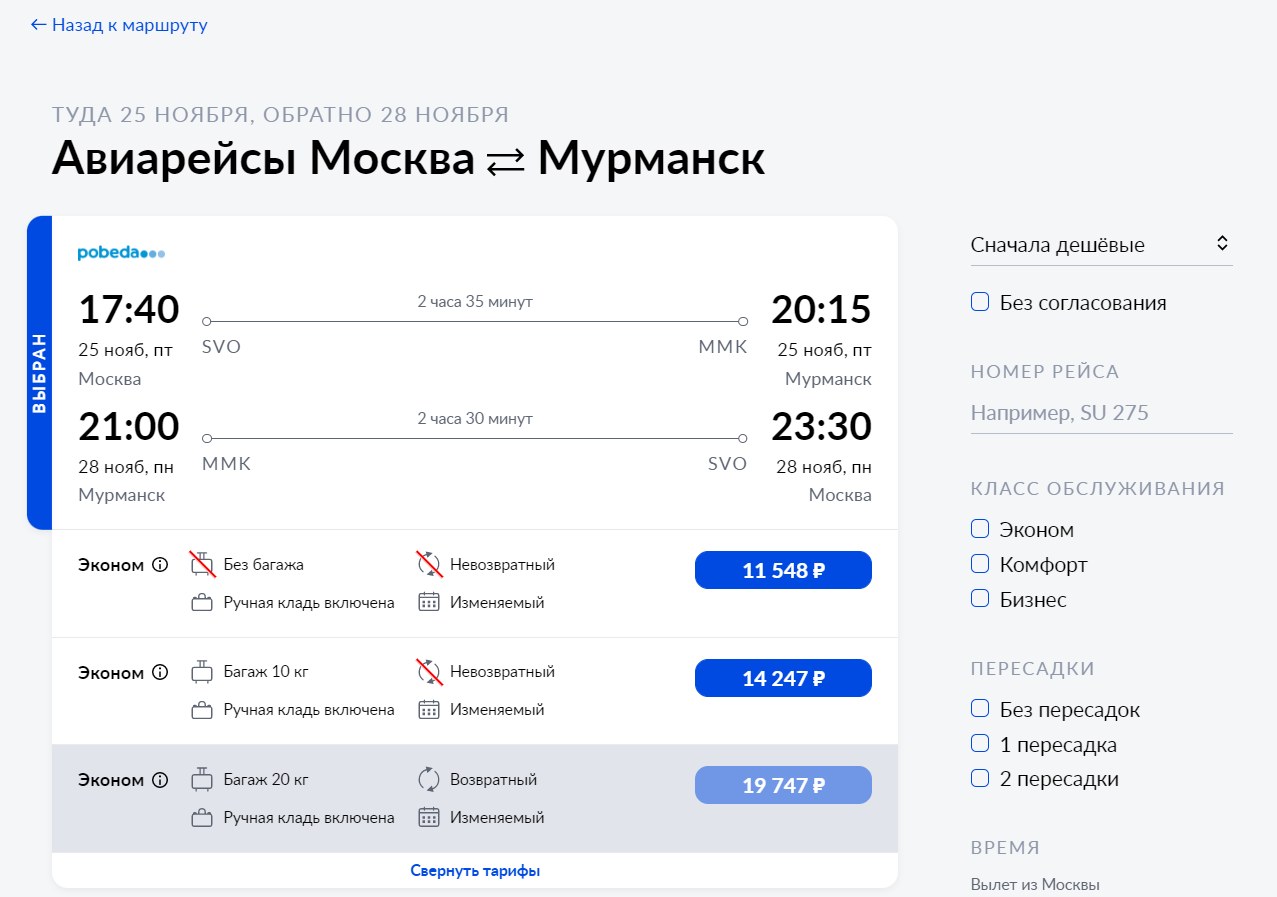Open info icon for 14 247 ₽ Эконом fare
Viewport: 1277px width, 897px height.
(160, 673)
